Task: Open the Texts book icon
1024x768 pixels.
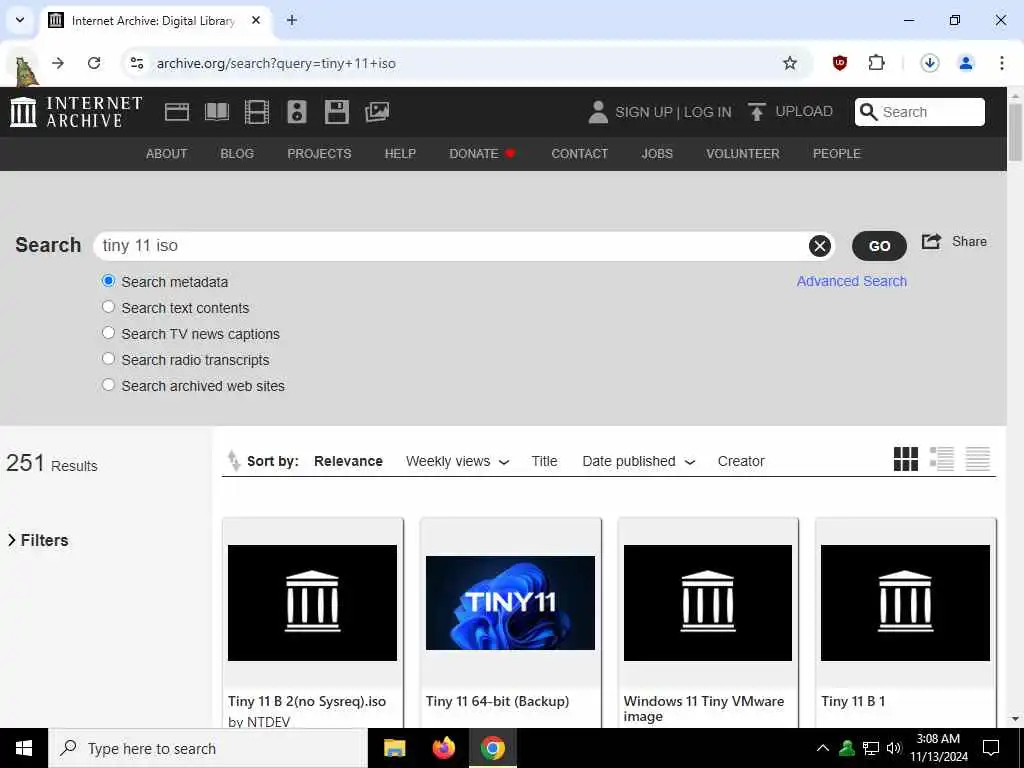Action: click(x=217, y=112)
